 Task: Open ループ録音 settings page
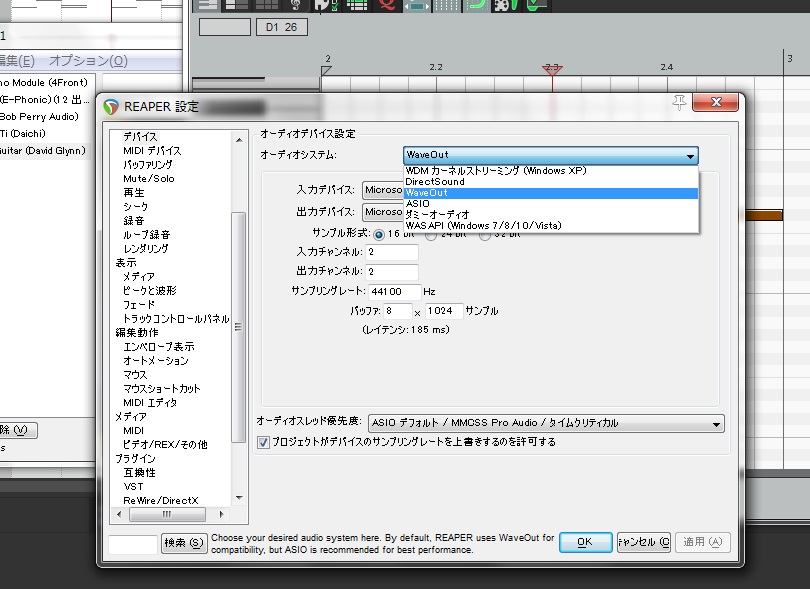[147, 235]
